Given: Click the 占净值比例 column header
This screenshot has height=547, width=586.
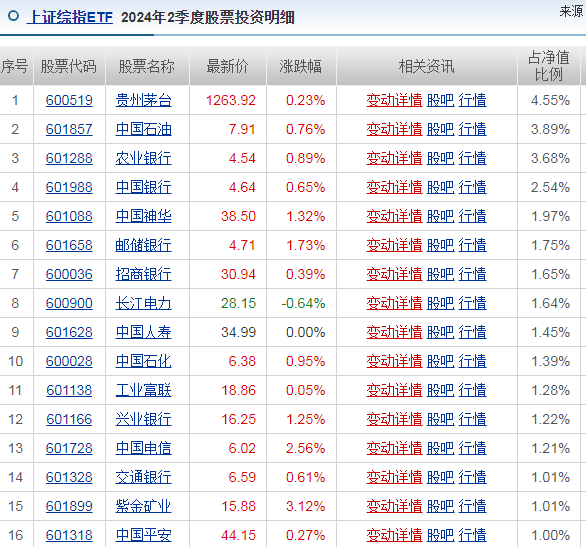Looking at the screenshot, I should pos(549,66).
